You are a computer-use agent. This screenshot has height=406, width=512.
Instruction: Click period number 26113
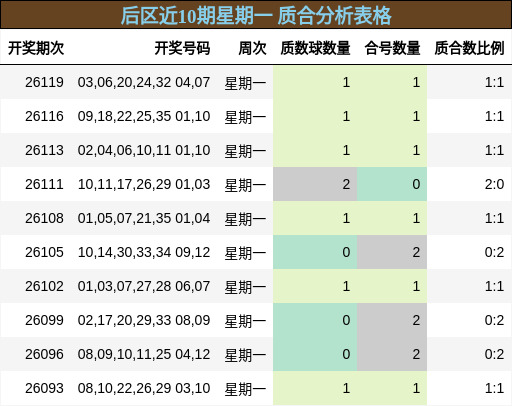coord(44,150)
